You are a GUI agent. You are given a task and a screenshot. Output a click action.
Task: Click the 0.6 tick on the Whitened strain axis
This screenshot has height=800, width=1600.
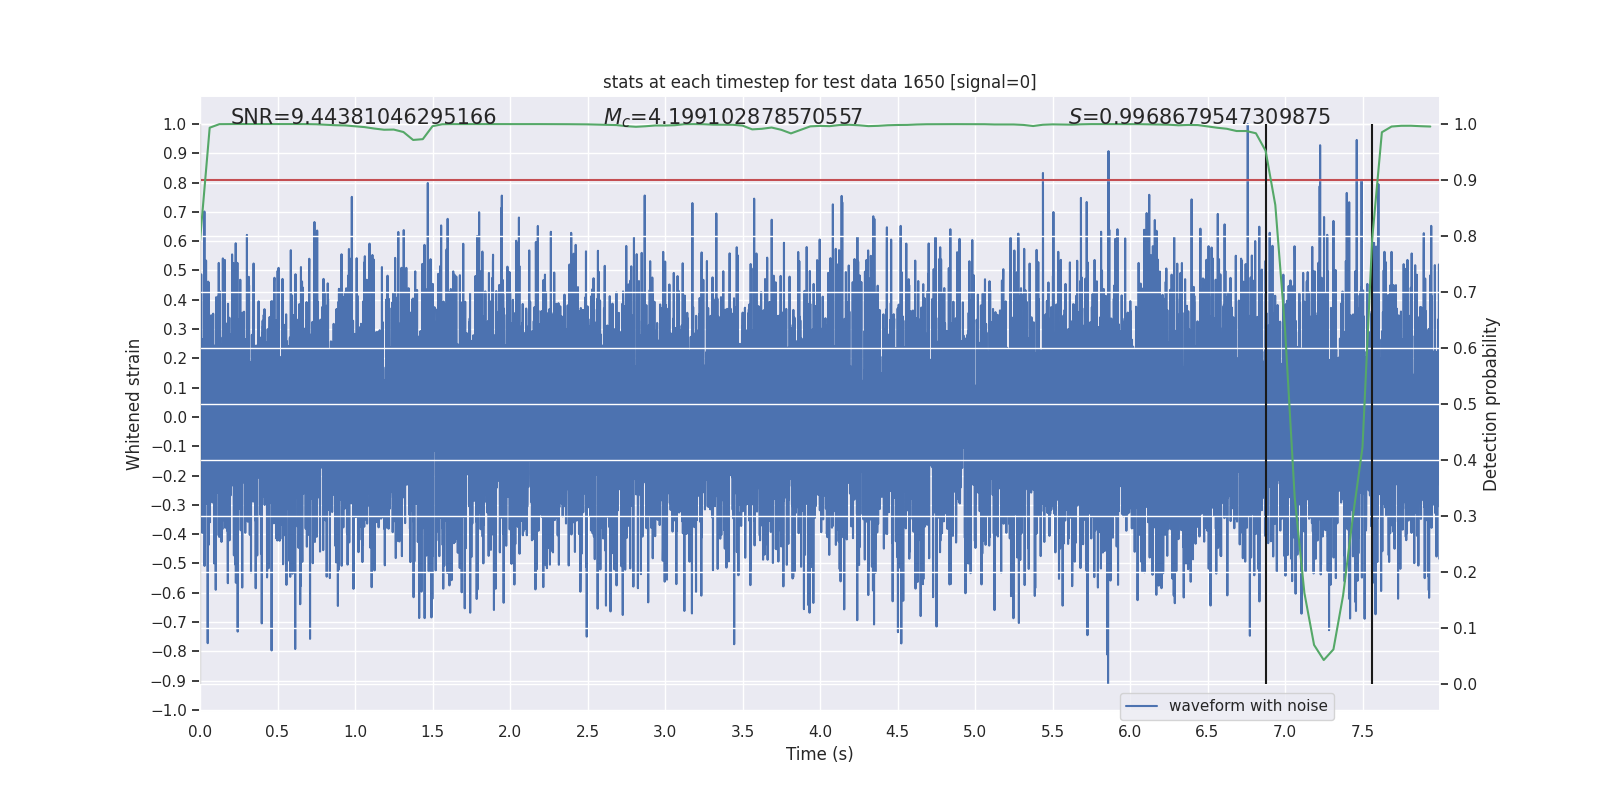[175, 241]
